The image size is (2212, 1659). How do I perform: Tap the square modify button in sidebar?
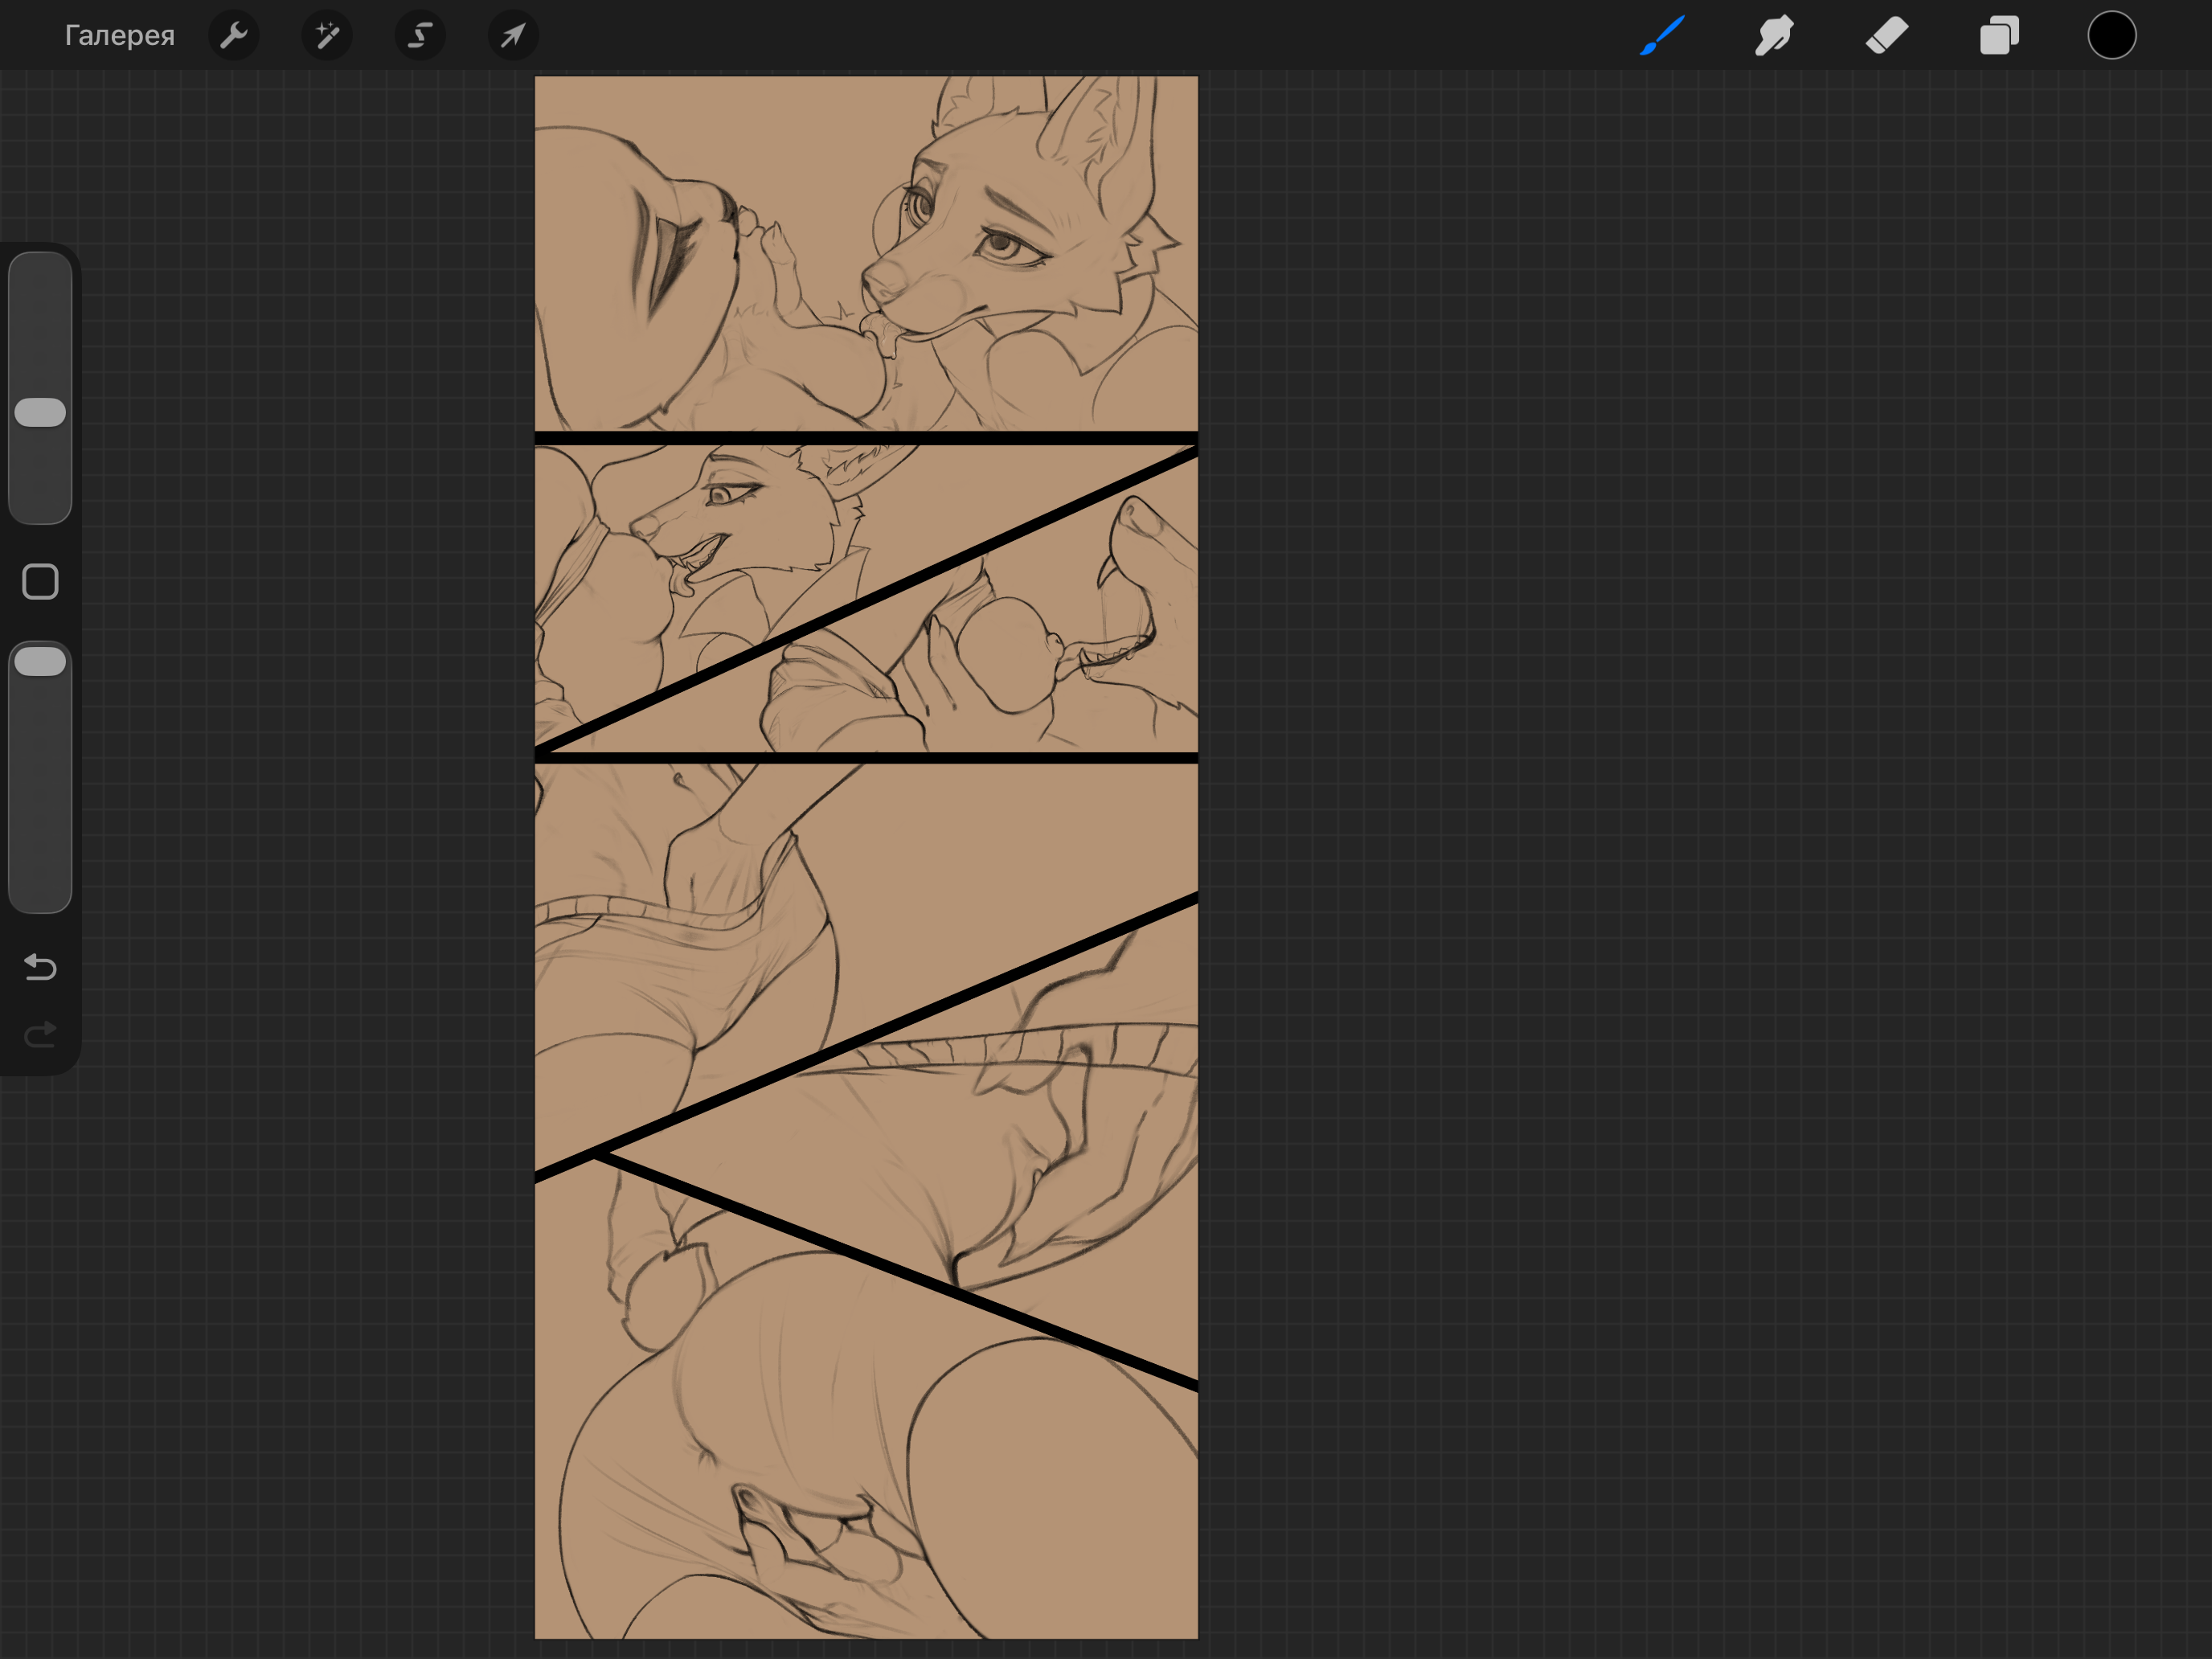40,582
